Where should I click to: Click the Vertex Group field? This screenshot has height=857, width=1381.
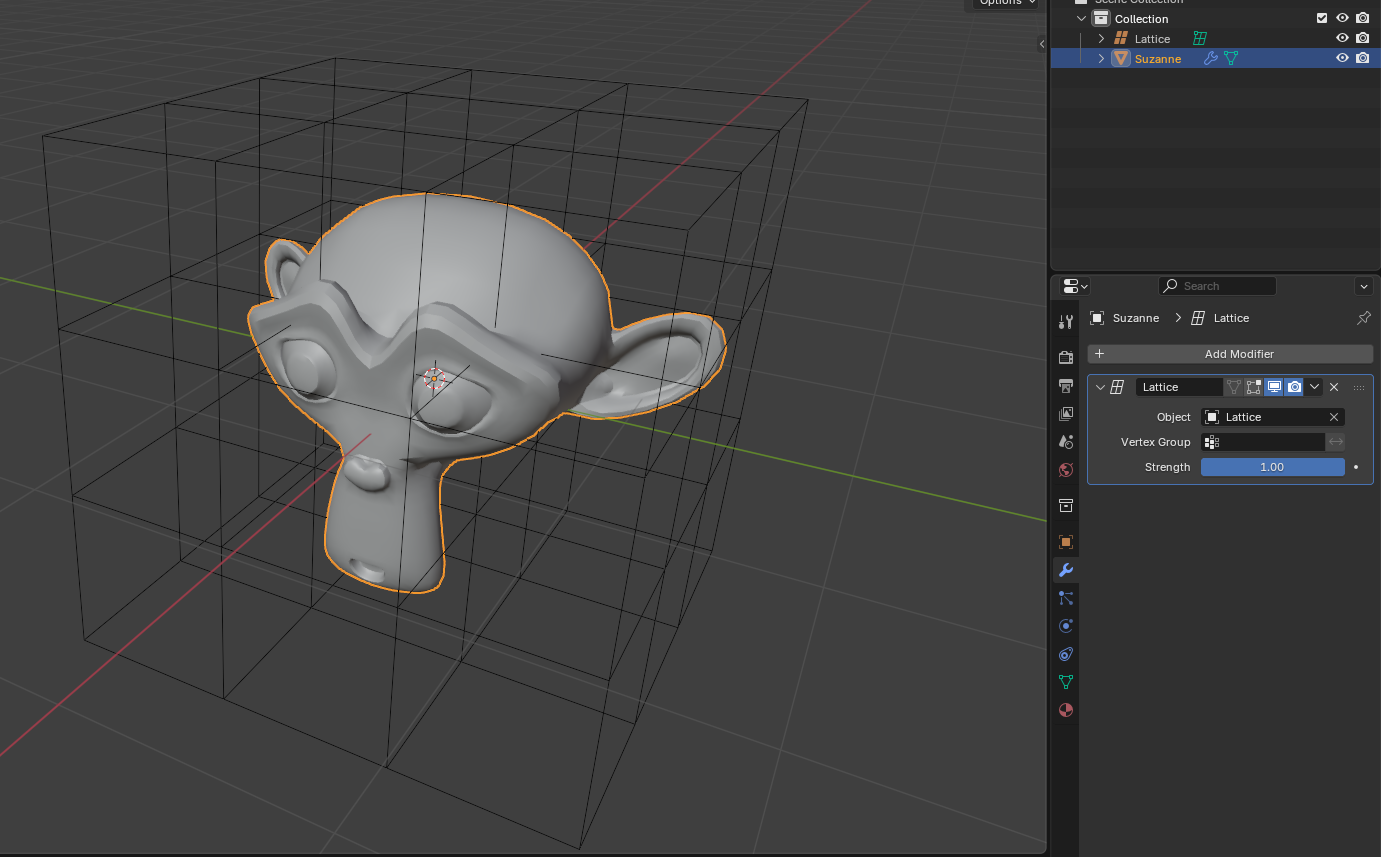tap(1263, 442)
